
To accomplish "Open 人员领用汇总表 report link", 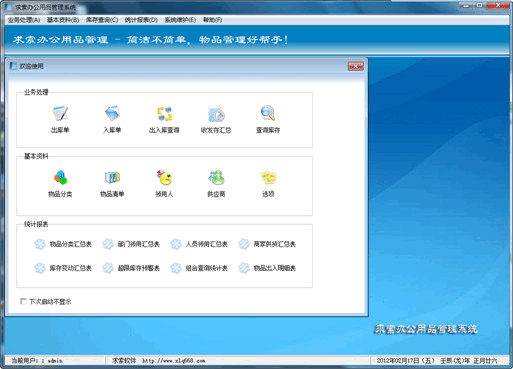I will (x=207, y=244).
